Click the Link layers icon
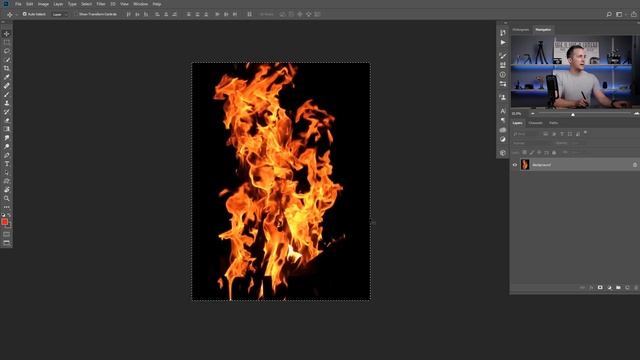 point(582,288)
